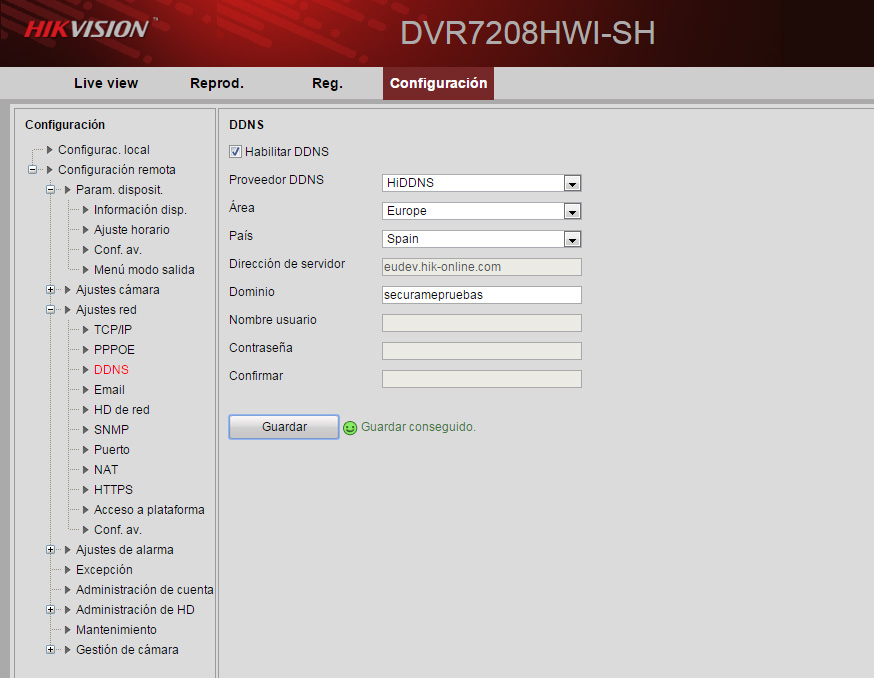Viewport: 874px width, 678px height.
Task: Expand the Gestión de cámara node
Action: click(50, 650)
